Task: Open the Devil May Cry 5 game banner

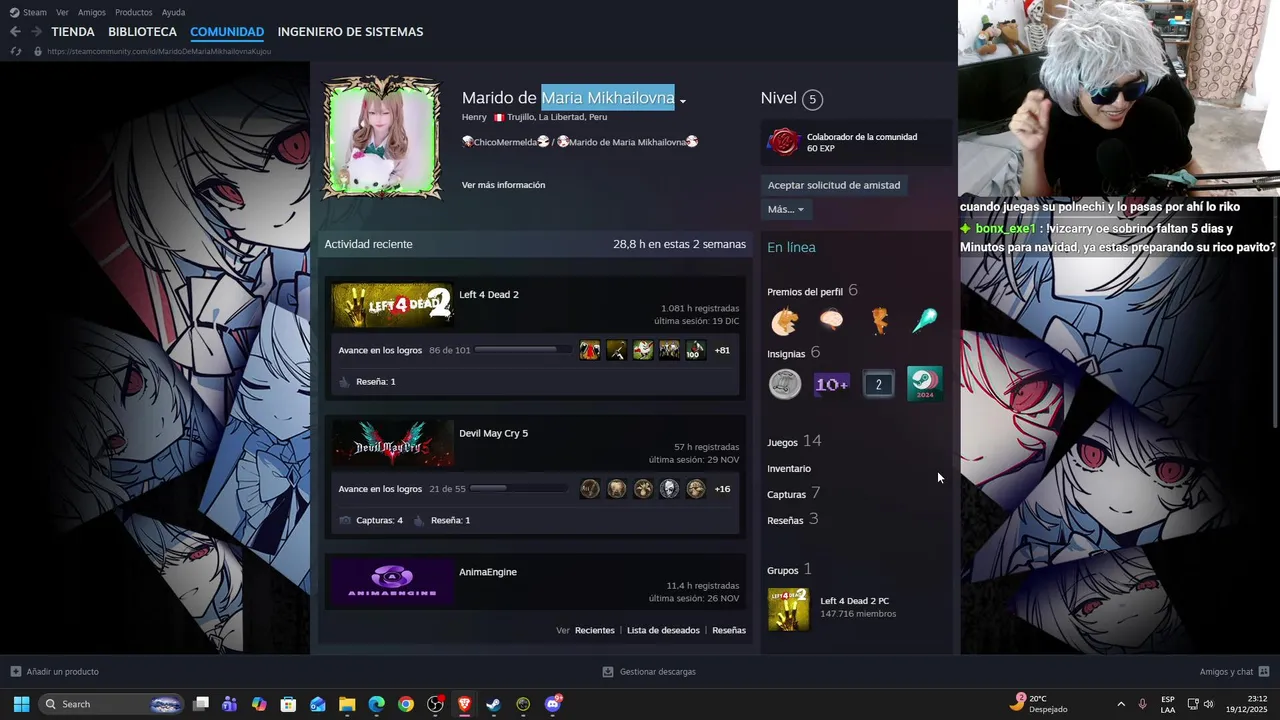Action: click(x=392, y=444)
